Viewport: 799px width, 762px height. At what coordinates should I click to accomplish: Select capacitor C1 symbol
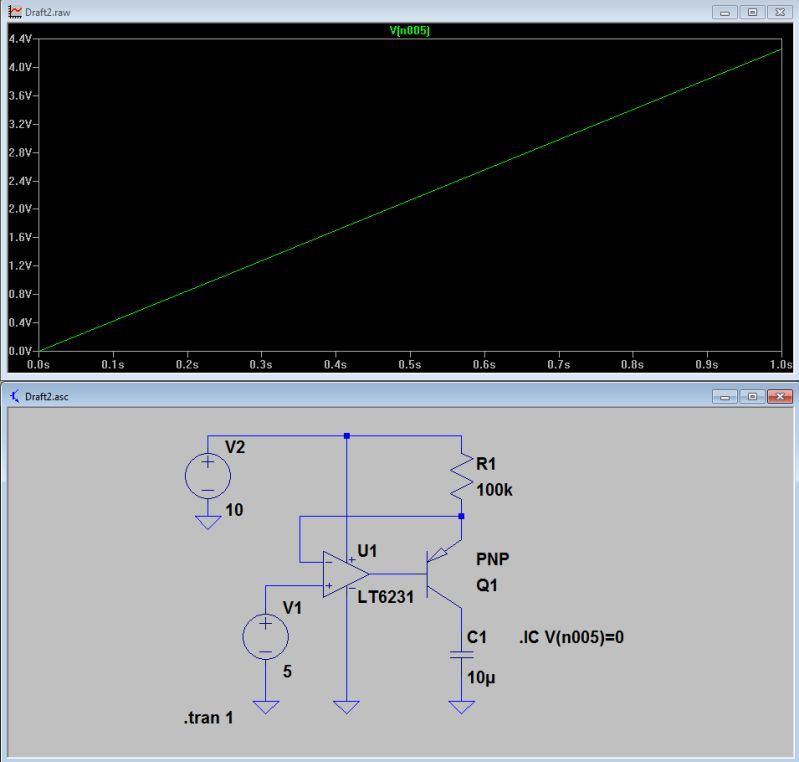pos(462,654)
